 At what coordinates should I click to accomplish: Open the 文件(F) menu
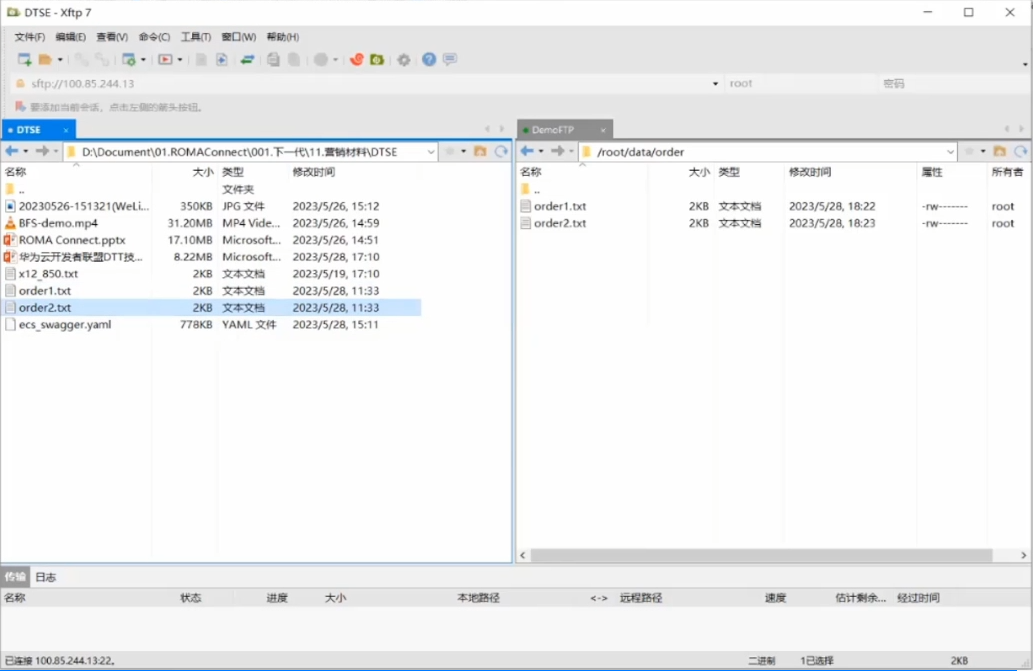click(x=30, y=37)
